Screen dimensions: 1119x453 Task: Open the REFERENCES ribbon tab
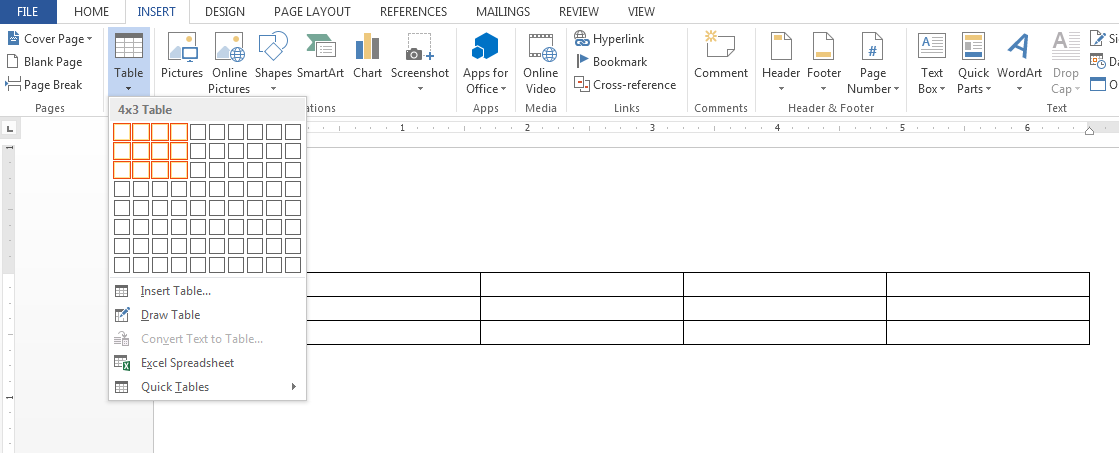pos(414,12)
